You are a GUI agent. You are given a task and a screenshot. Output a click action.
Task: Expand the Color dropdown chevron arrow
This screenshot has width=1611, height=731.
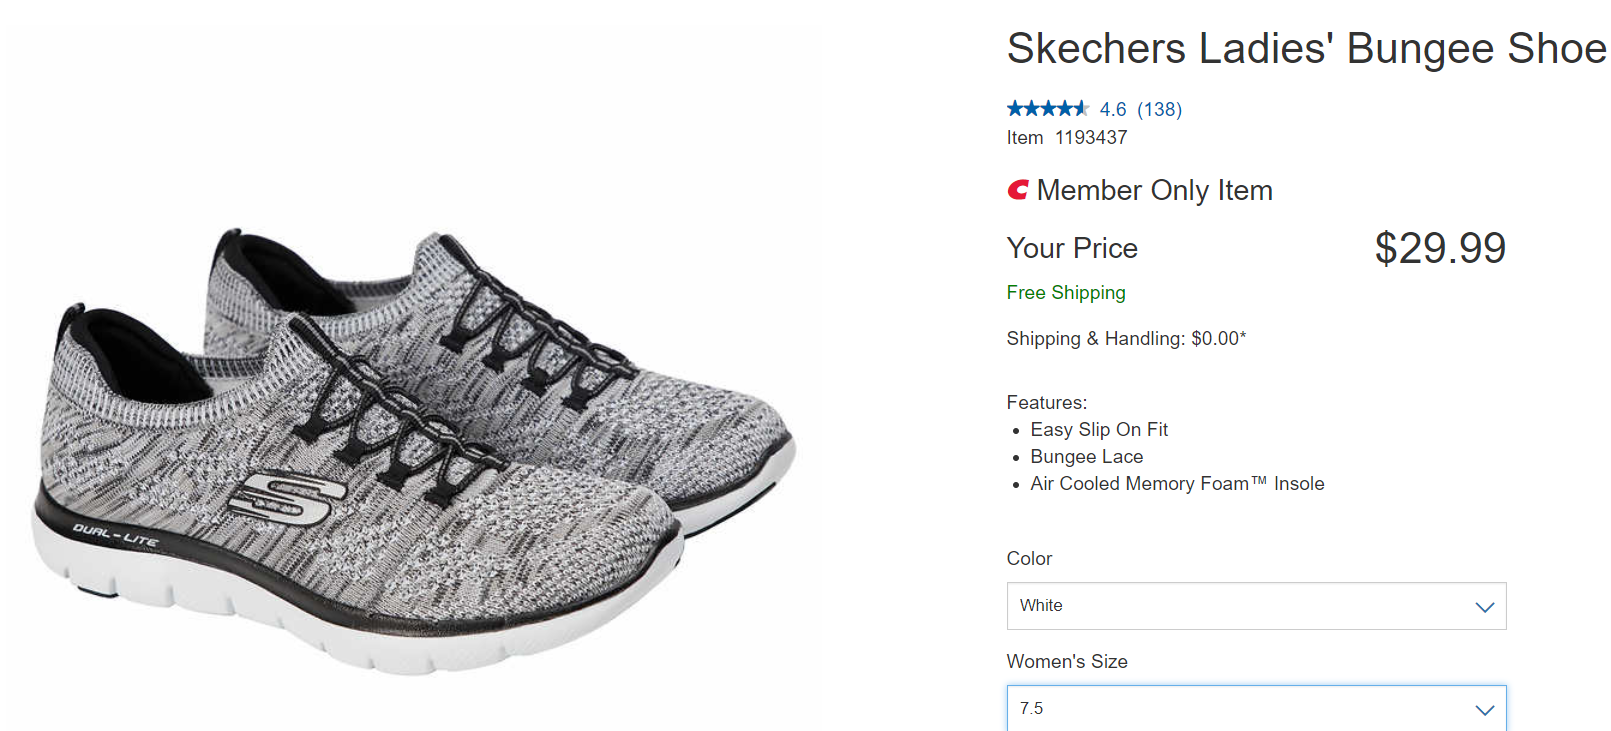(x=1484, y=607)
